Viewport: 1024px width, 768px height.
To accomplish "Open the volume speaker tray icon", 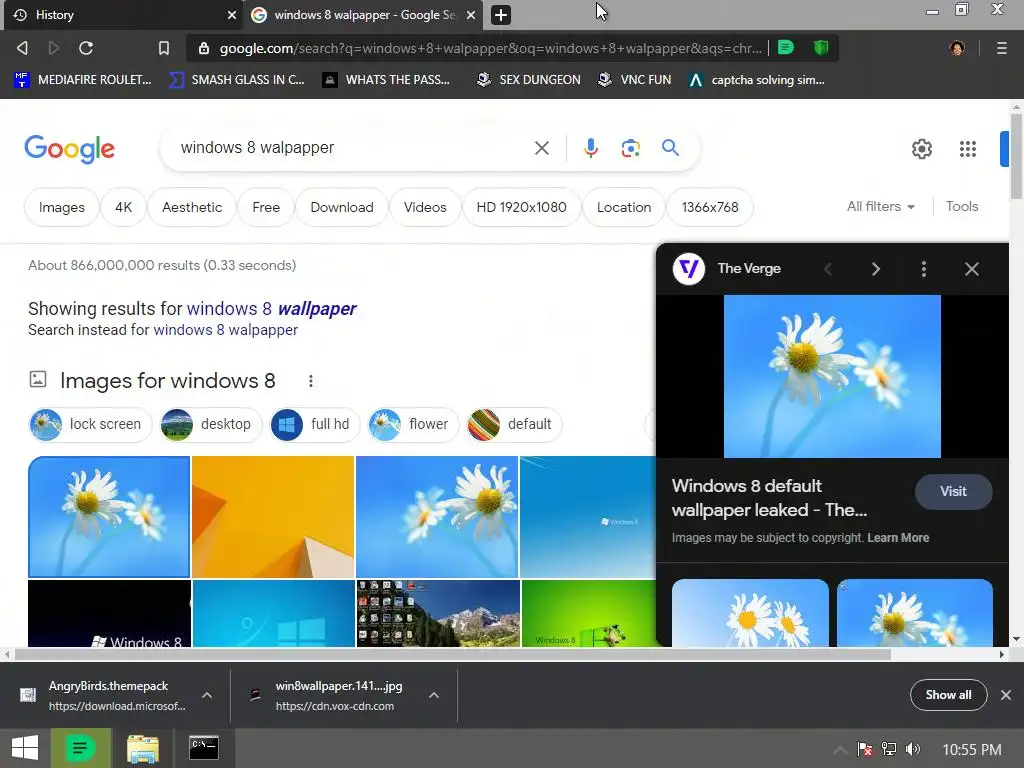I will [x=913, y=749].
